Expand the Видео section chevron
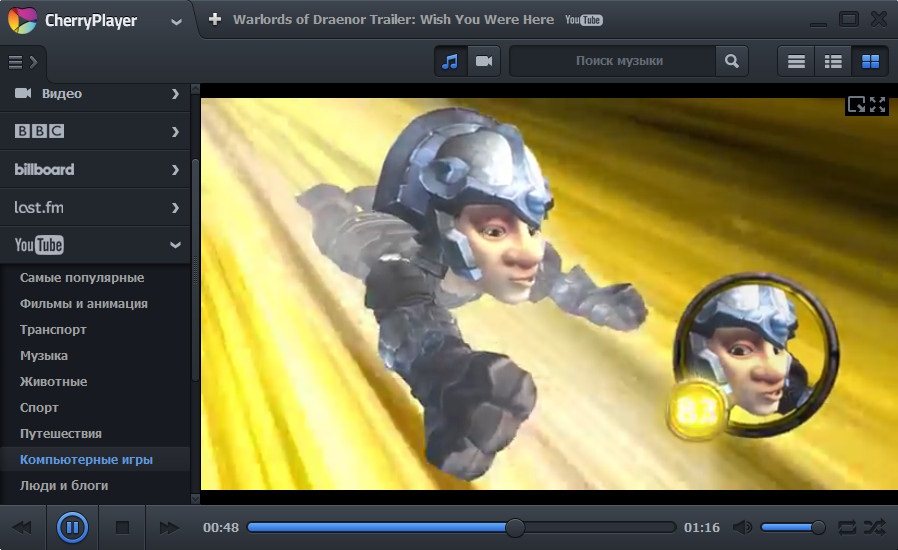 [175, 94]
